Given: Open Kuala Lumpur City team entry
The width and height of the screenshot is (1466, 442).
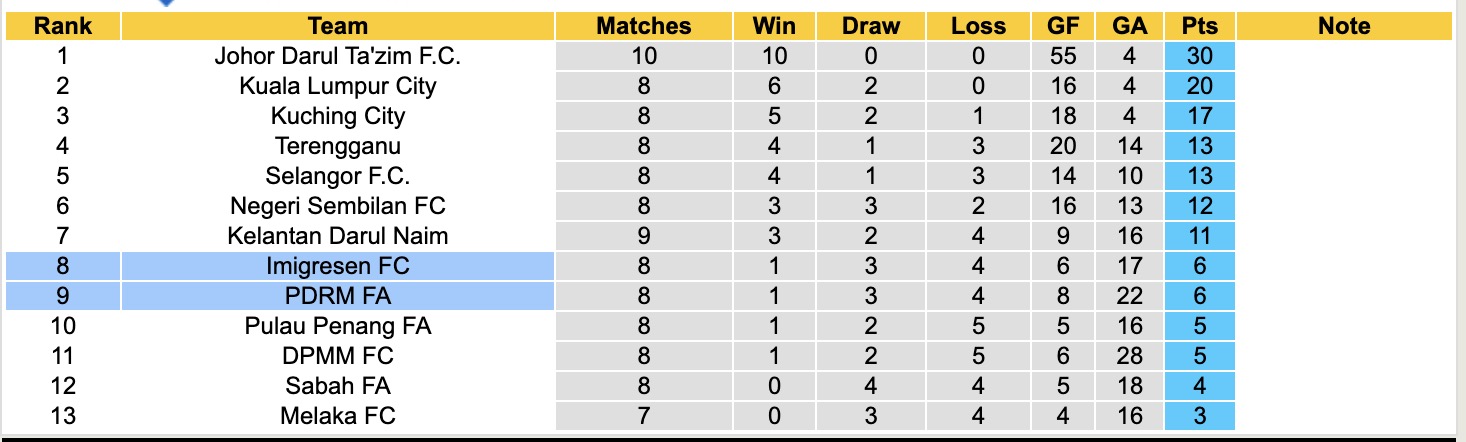Looking at the screenshot, I should click(338, 86).
